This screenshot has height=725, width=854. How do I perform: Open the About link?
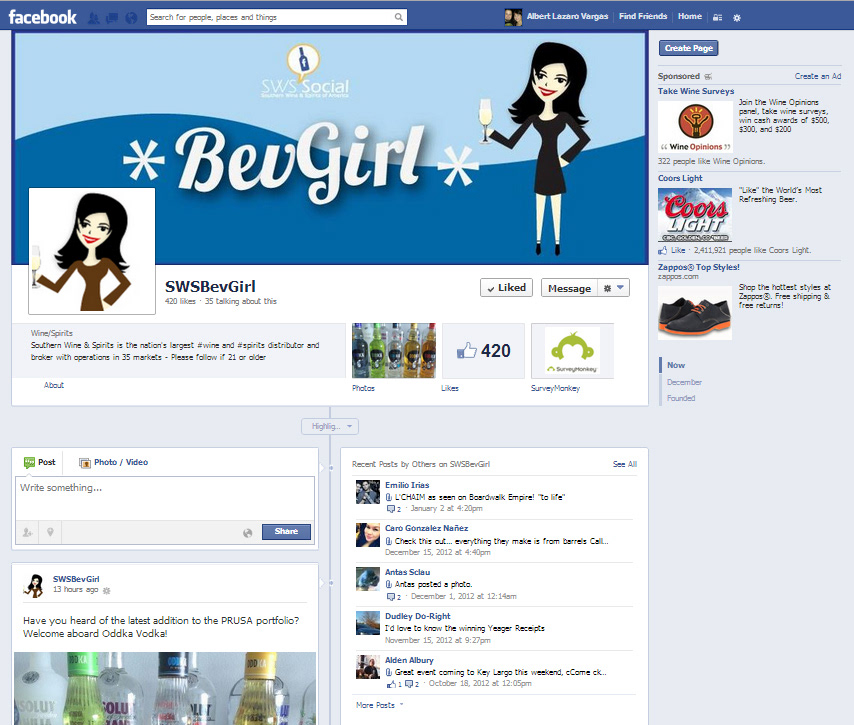54,385
